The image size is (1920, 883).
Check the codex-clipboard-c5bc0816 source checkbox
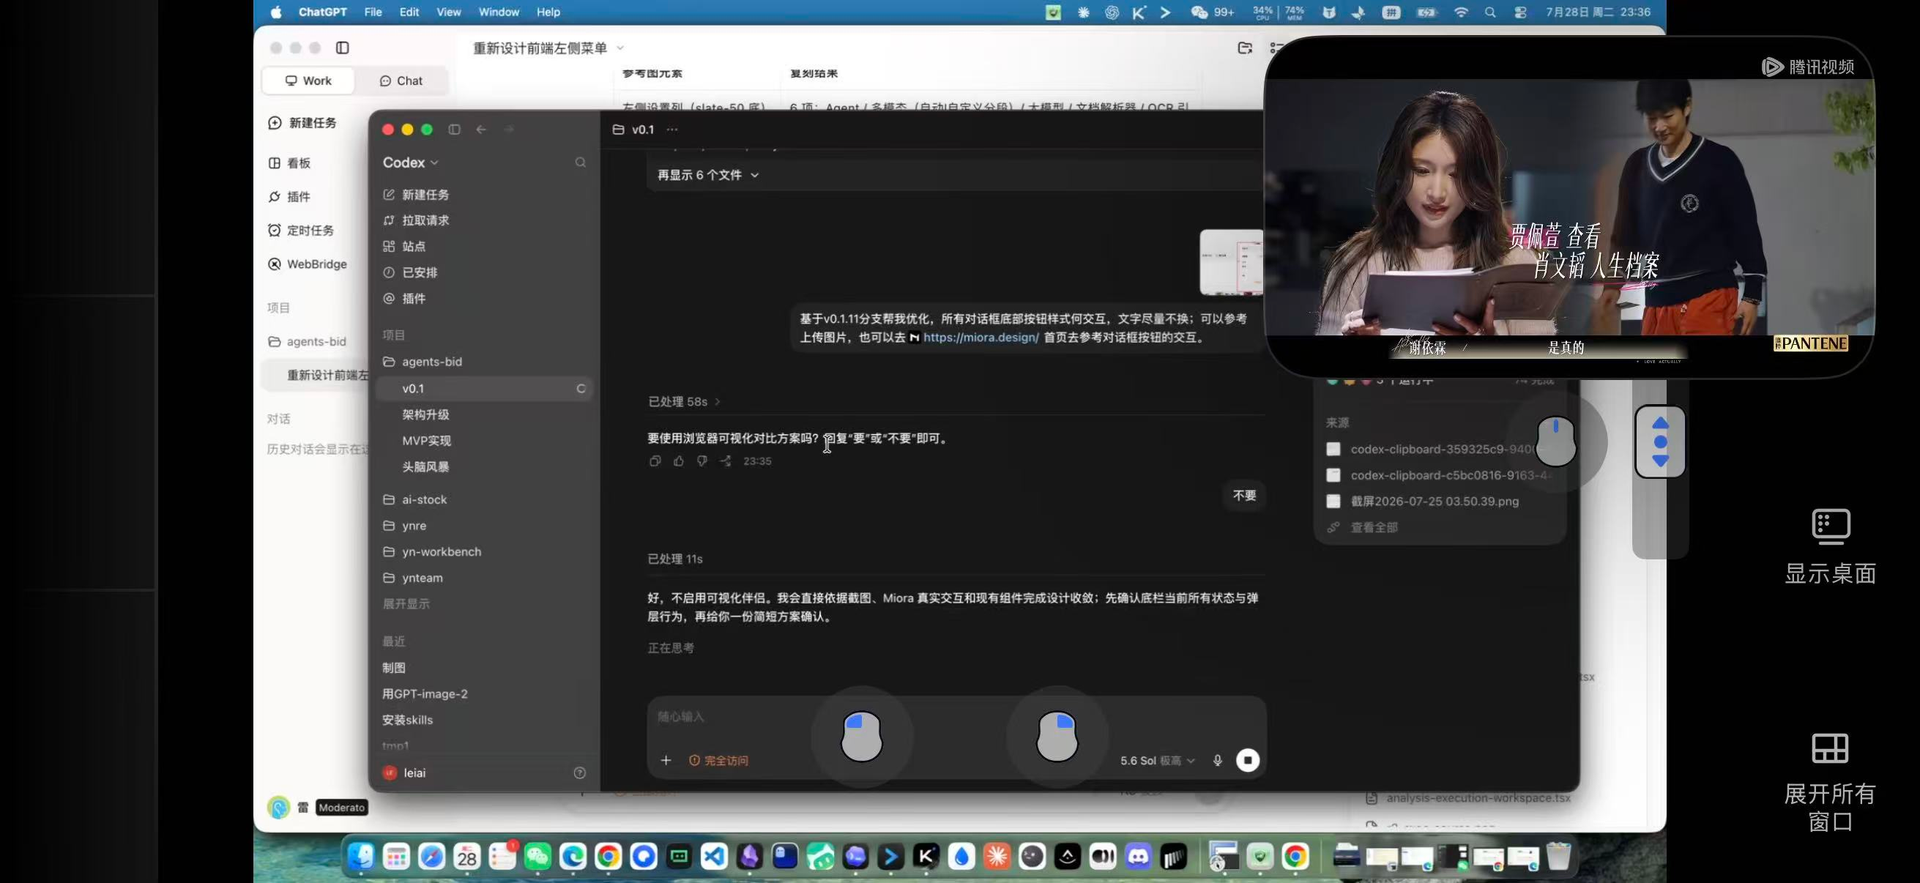coord(1333,475)
